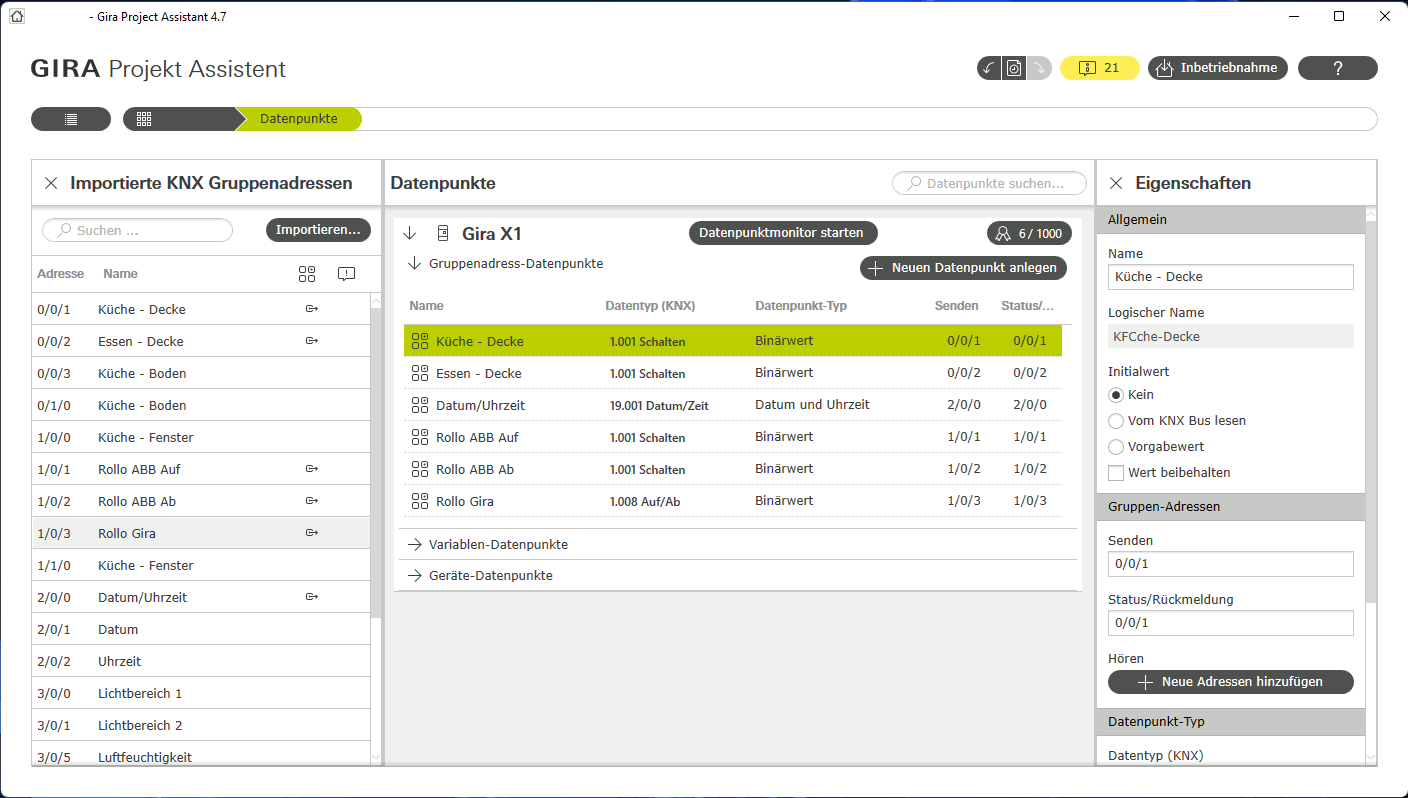The height and width of the screenshot is (798, 1408).
Task: Click the Senden group address field
Action: pyautogui.click(x=1231, y=564)
